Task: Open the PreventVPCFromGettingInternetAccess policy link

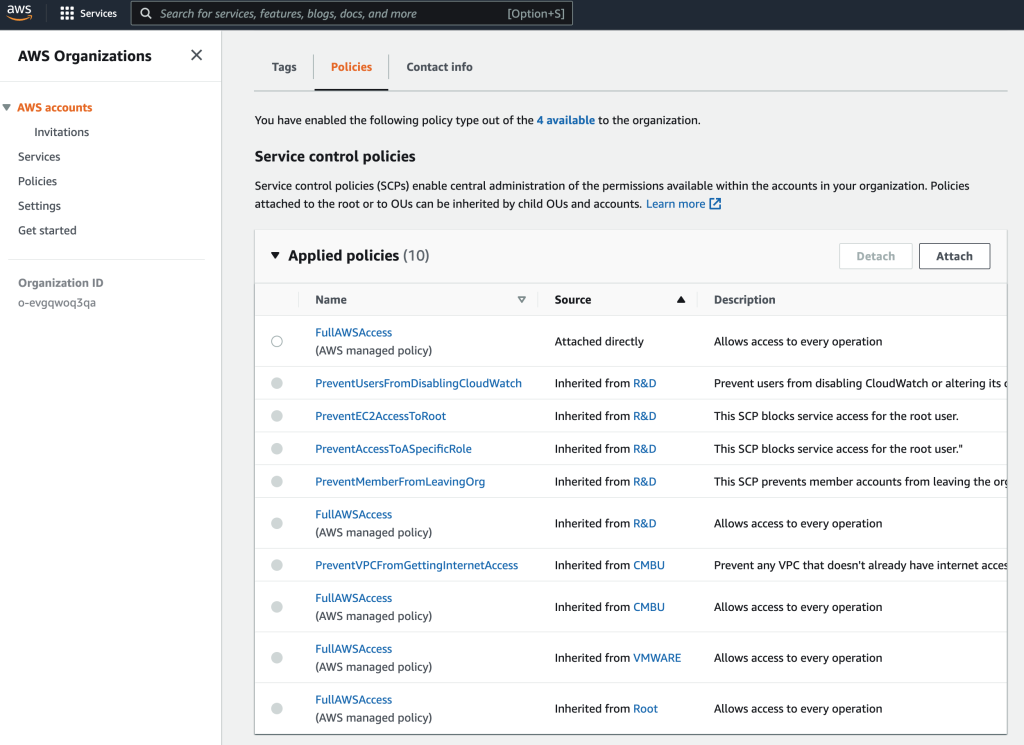Action: point(416,565)
